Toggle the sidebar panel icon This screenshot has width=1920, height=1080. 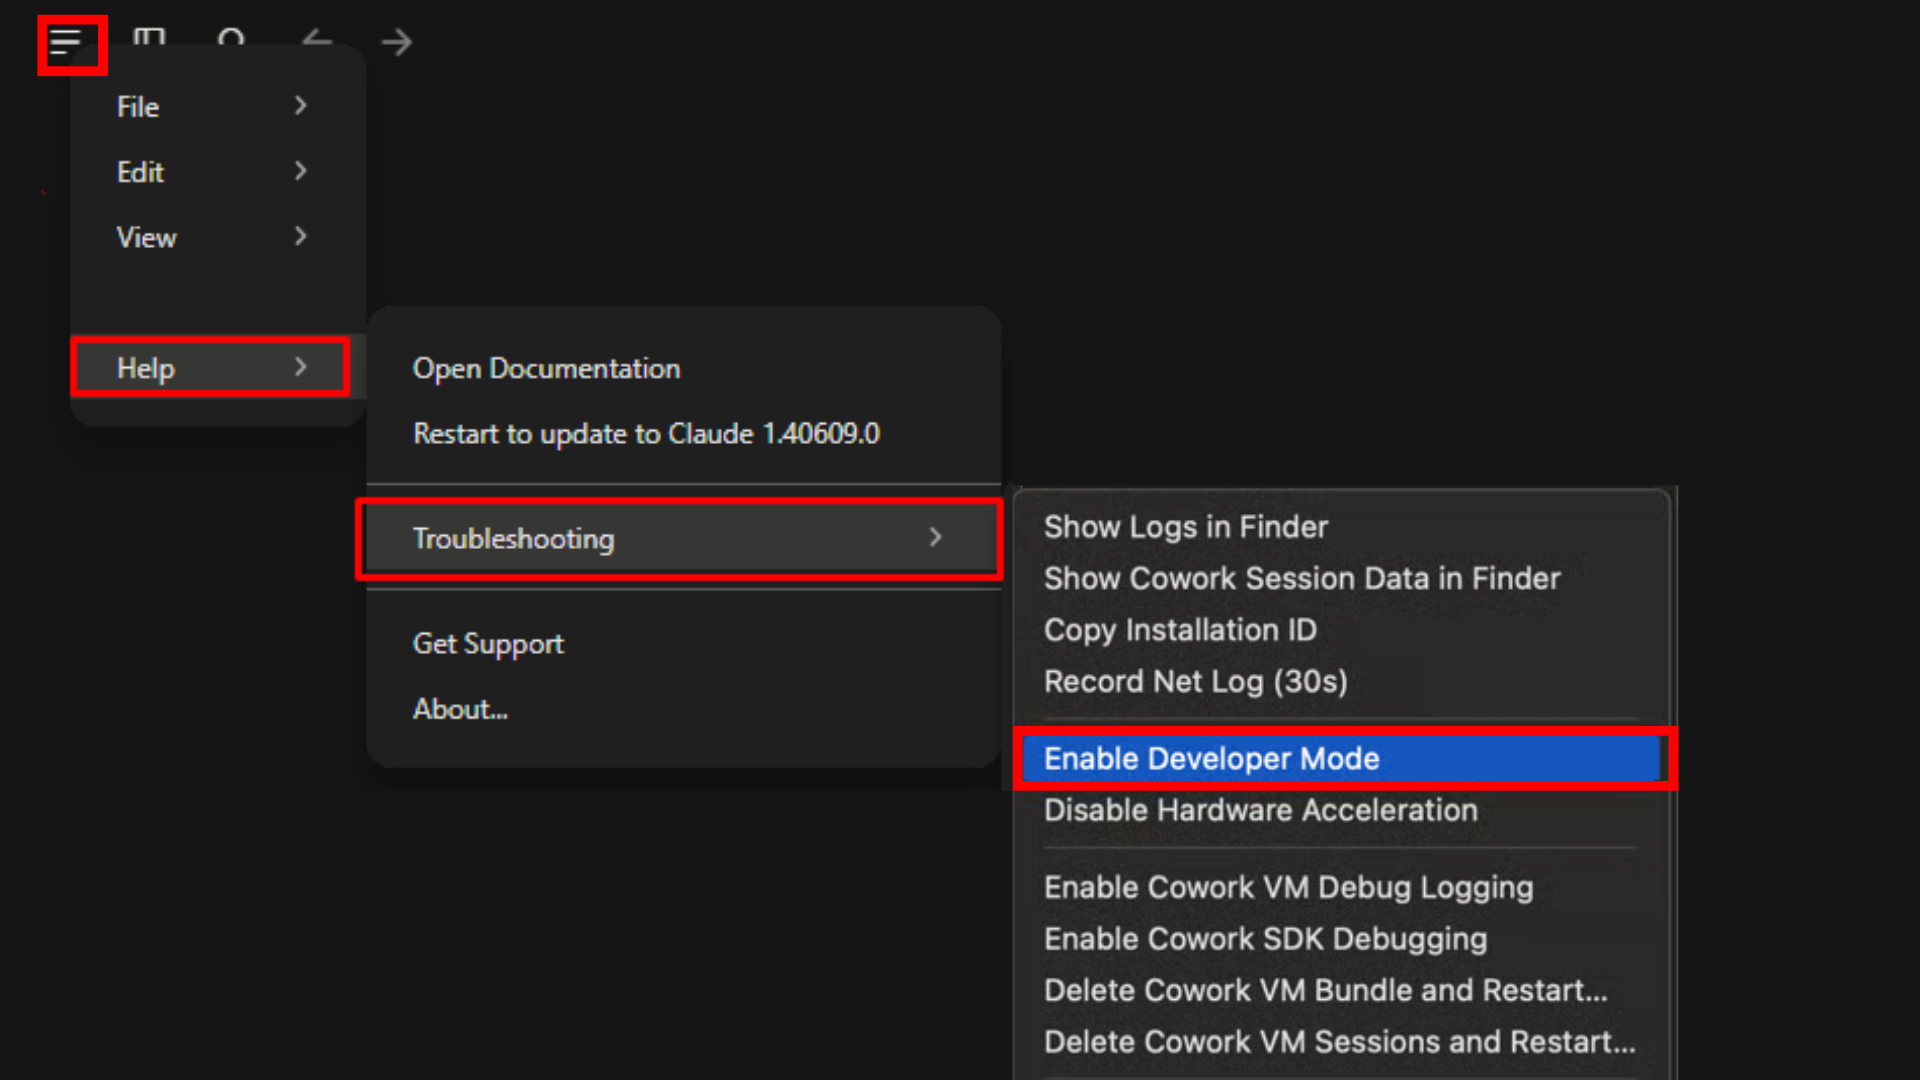pyautogui.click(x=149, y=38)
